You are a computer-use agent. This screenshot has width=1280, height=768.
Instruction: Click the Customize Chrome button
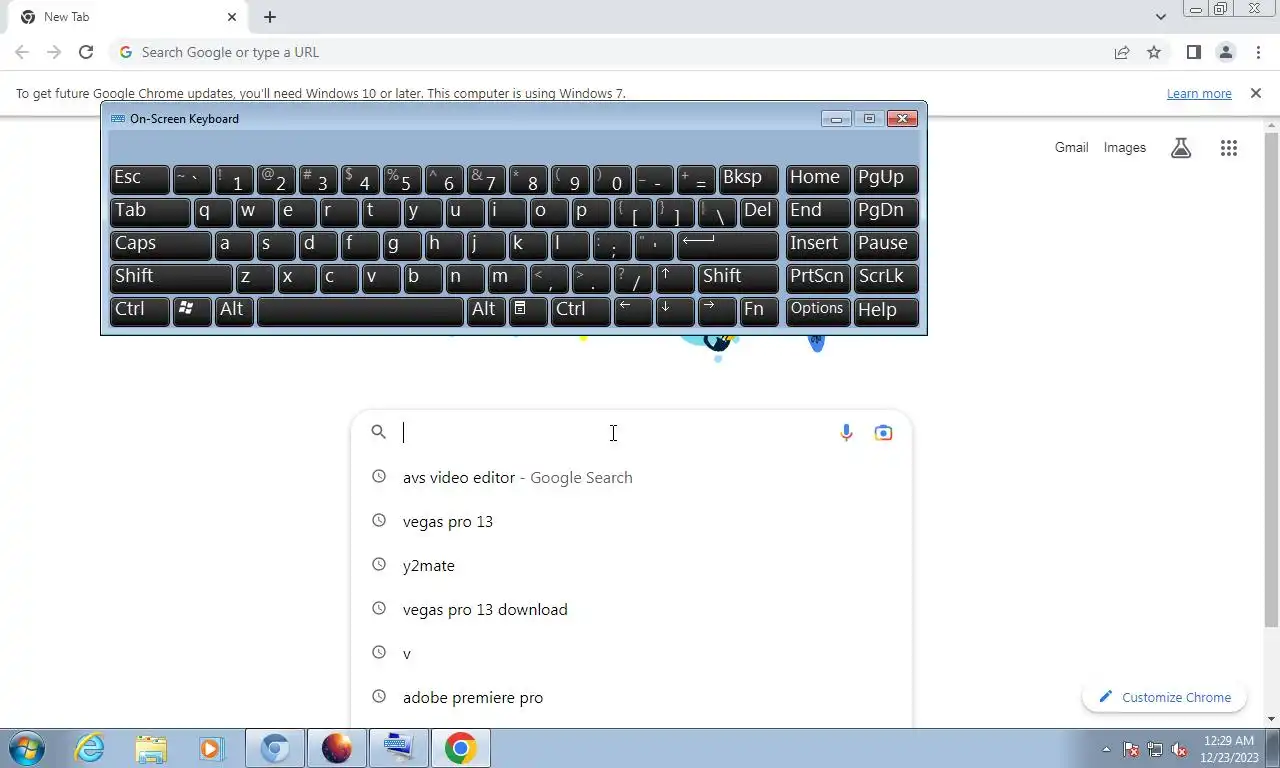coord(1164,697)
